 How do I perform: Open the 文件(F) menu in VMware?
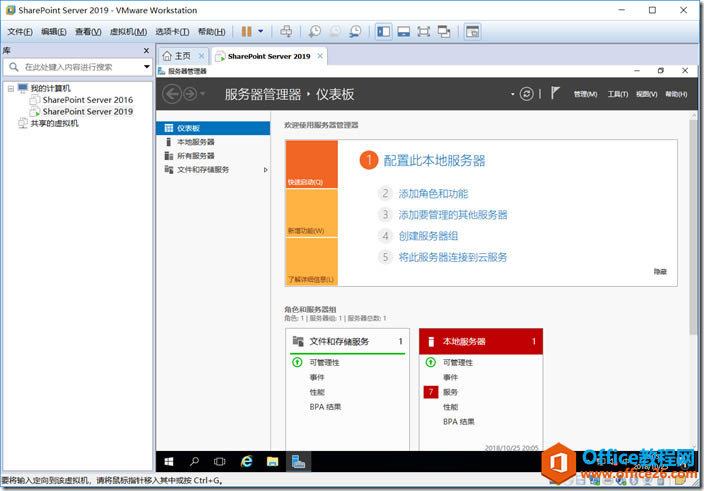click(x=20, y=31)
